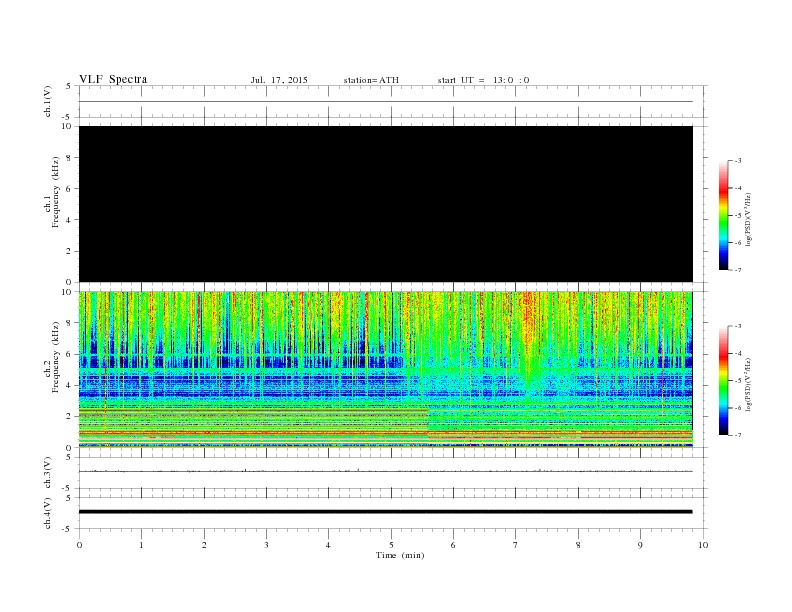Click the "start UT = 13:0 :0" label

[x=483, y=80]
